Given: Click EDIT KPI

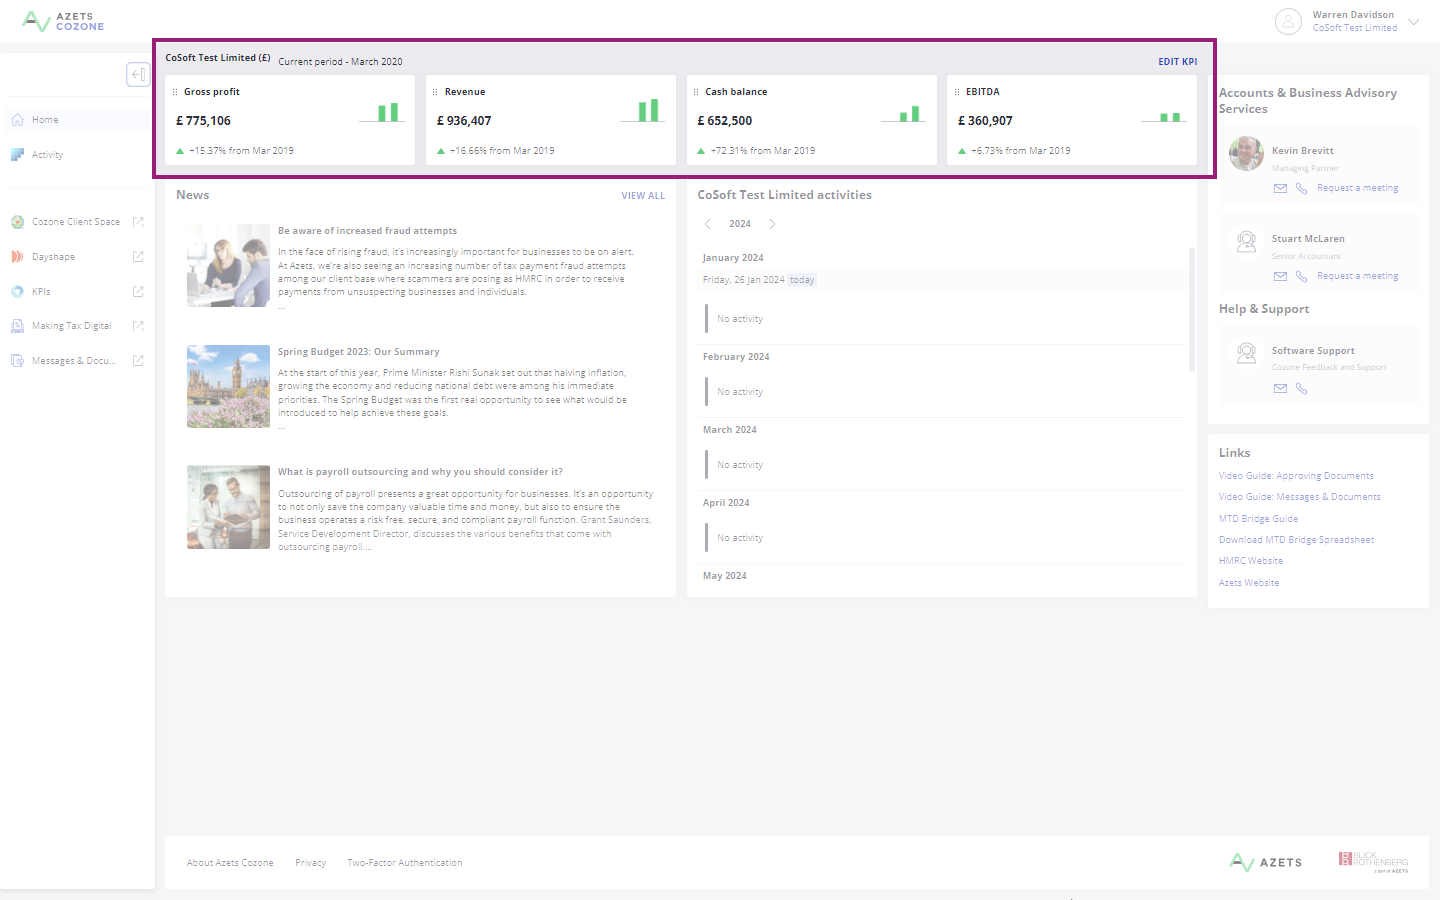Looking at the screenshot, I should coord(1177,61).
